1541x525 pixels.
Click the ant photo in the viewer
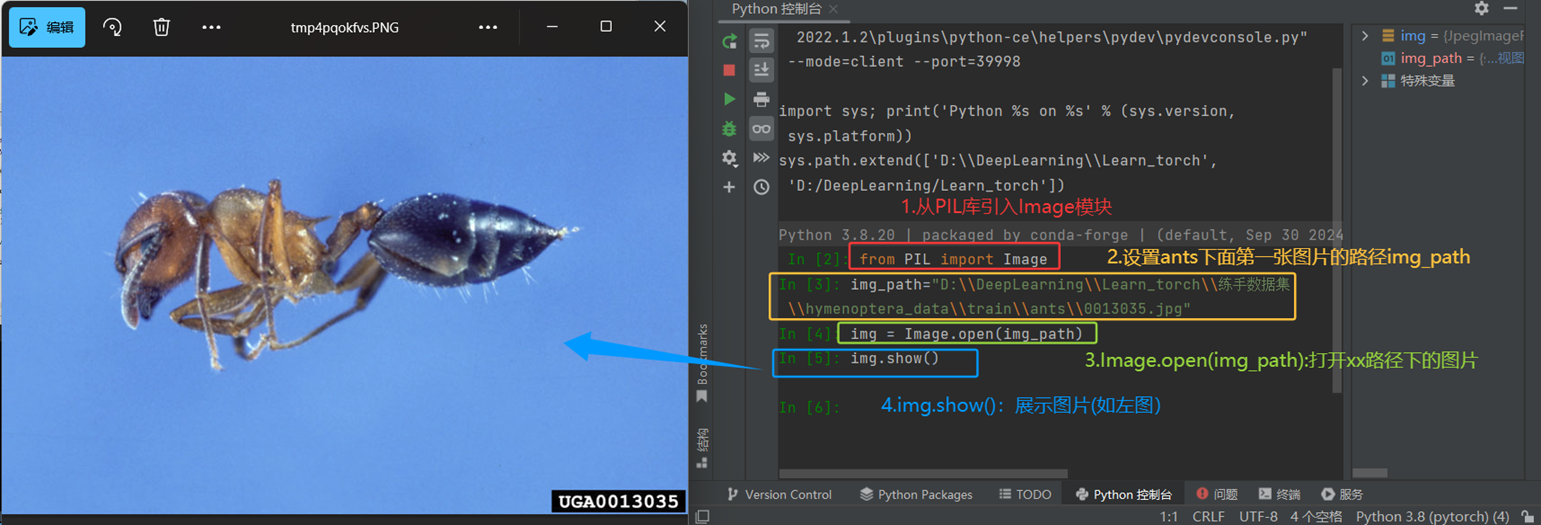pyautogui.click(x=344, y=285)
